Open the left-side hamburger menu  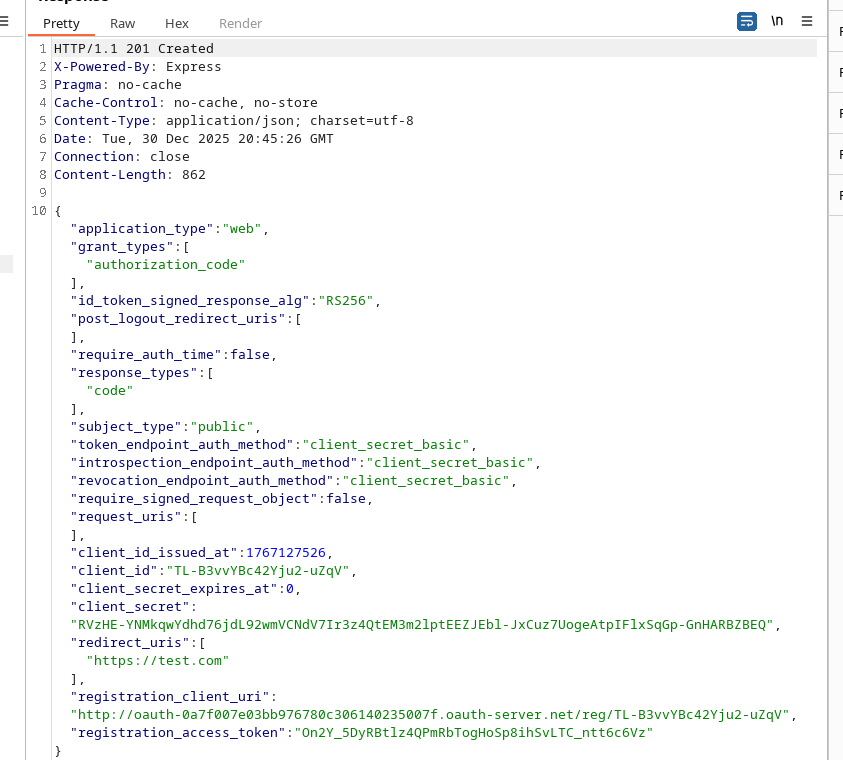[x=4, y=21]
